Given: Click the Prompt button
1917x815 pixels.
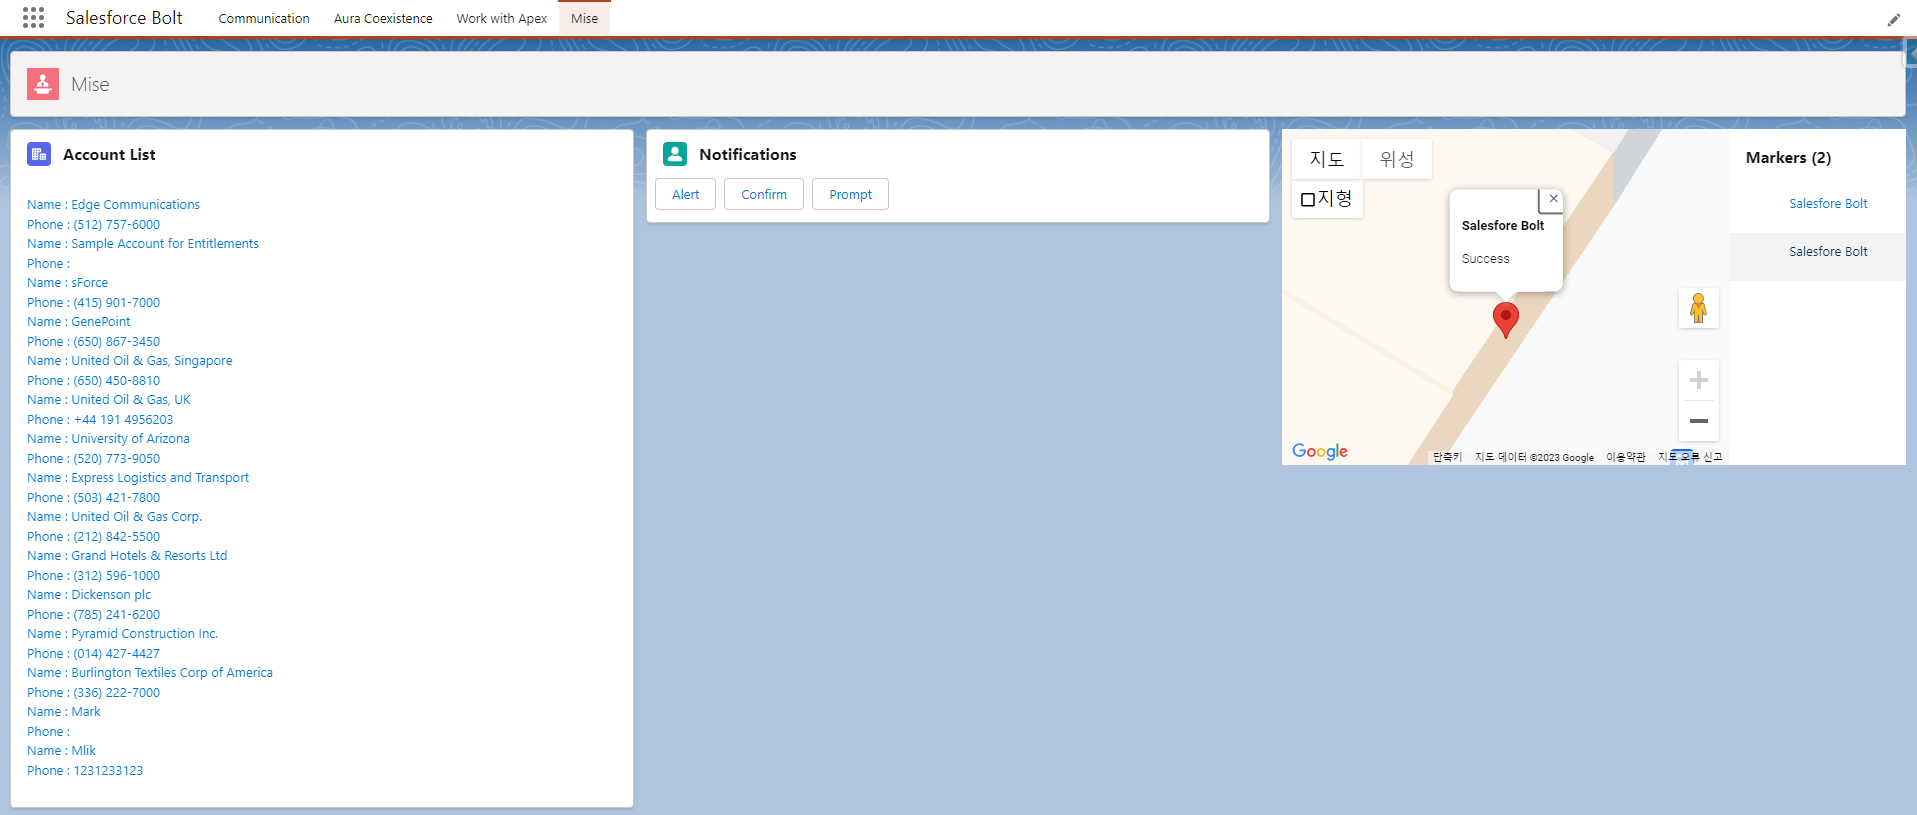Looking at the screenshot, I should coord(850,194).
